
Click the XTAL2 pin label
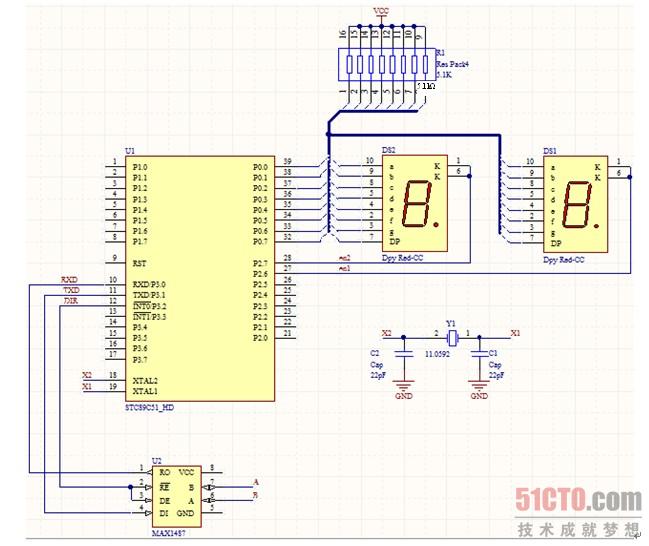tap(145, 381)
